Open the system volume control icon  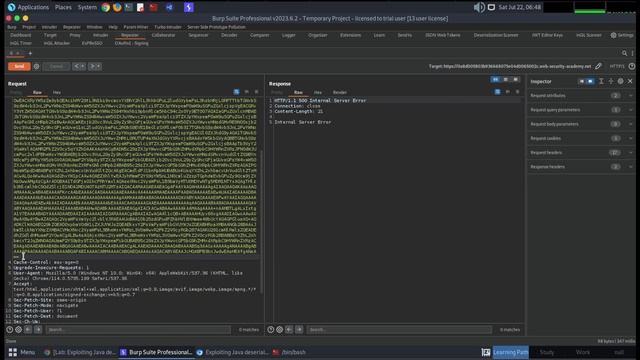[x=479, y=7]
